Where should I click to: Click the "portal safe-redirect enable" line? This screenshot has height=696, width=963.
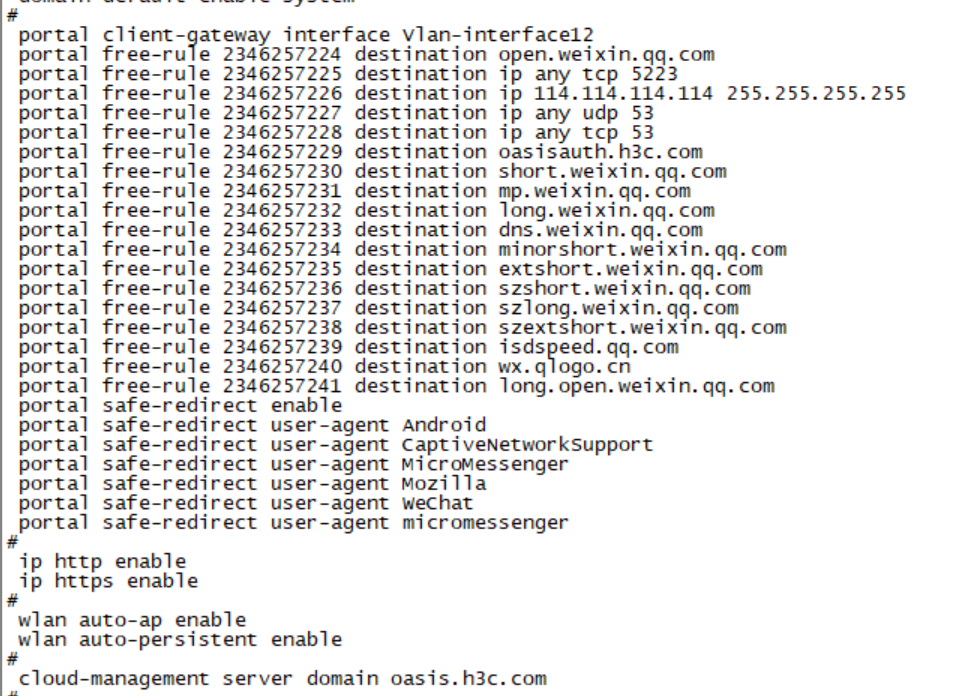pos(180,406)
